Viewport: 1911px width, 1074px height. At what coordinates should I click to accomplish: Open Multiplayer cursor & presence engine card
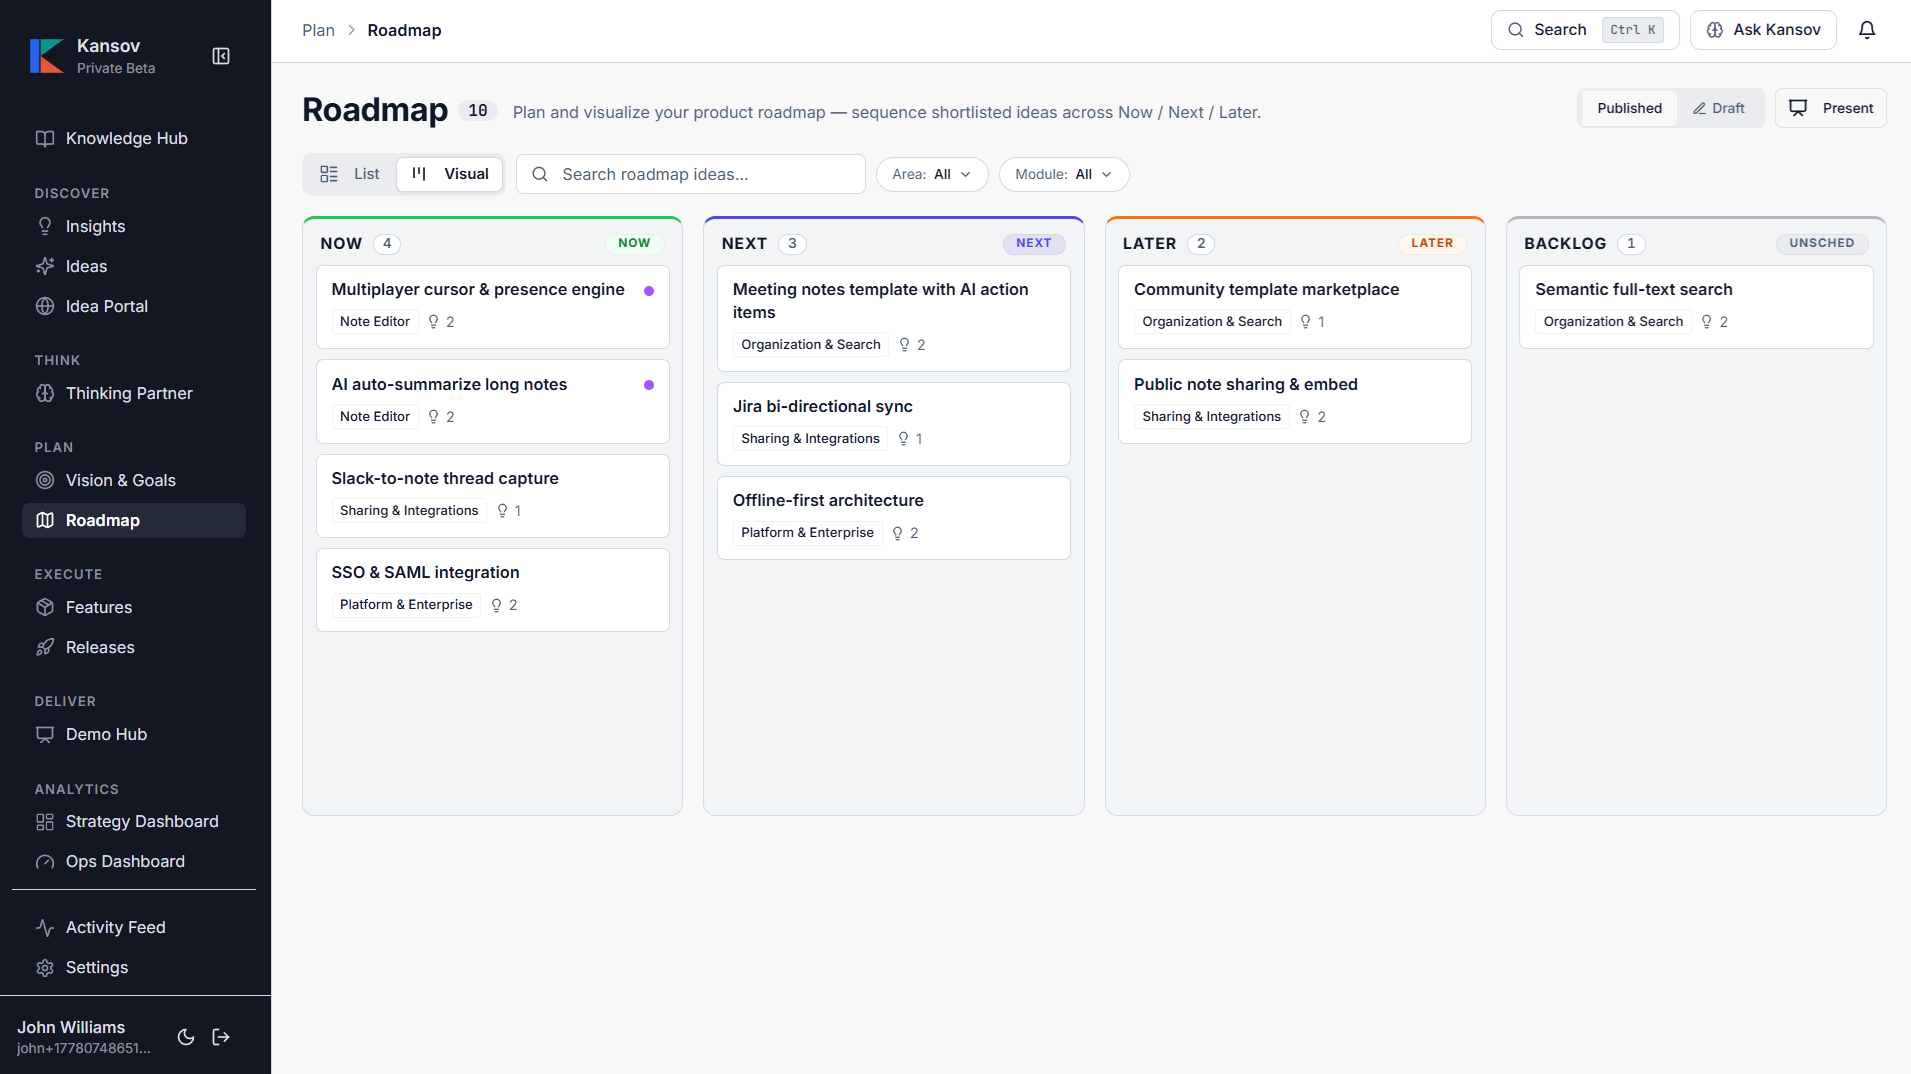pos(493,306)
